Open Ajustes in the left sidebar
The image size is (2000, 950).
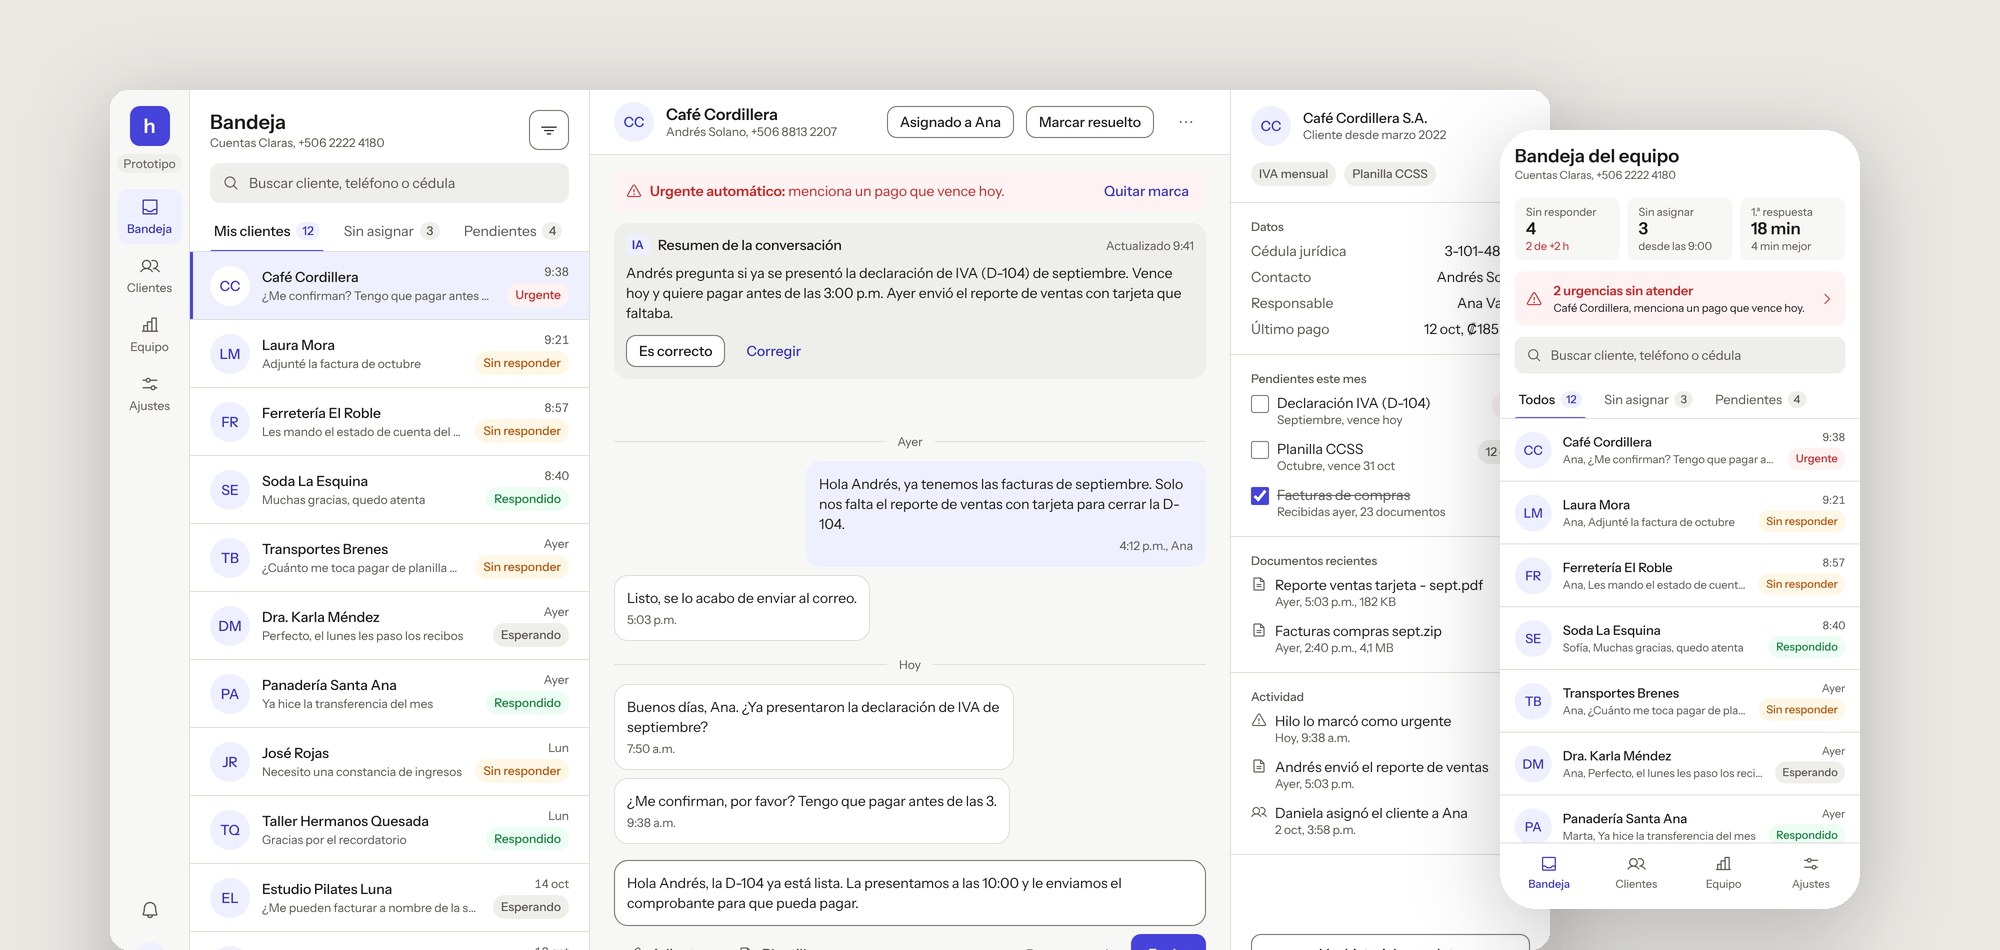pos(149,393)
